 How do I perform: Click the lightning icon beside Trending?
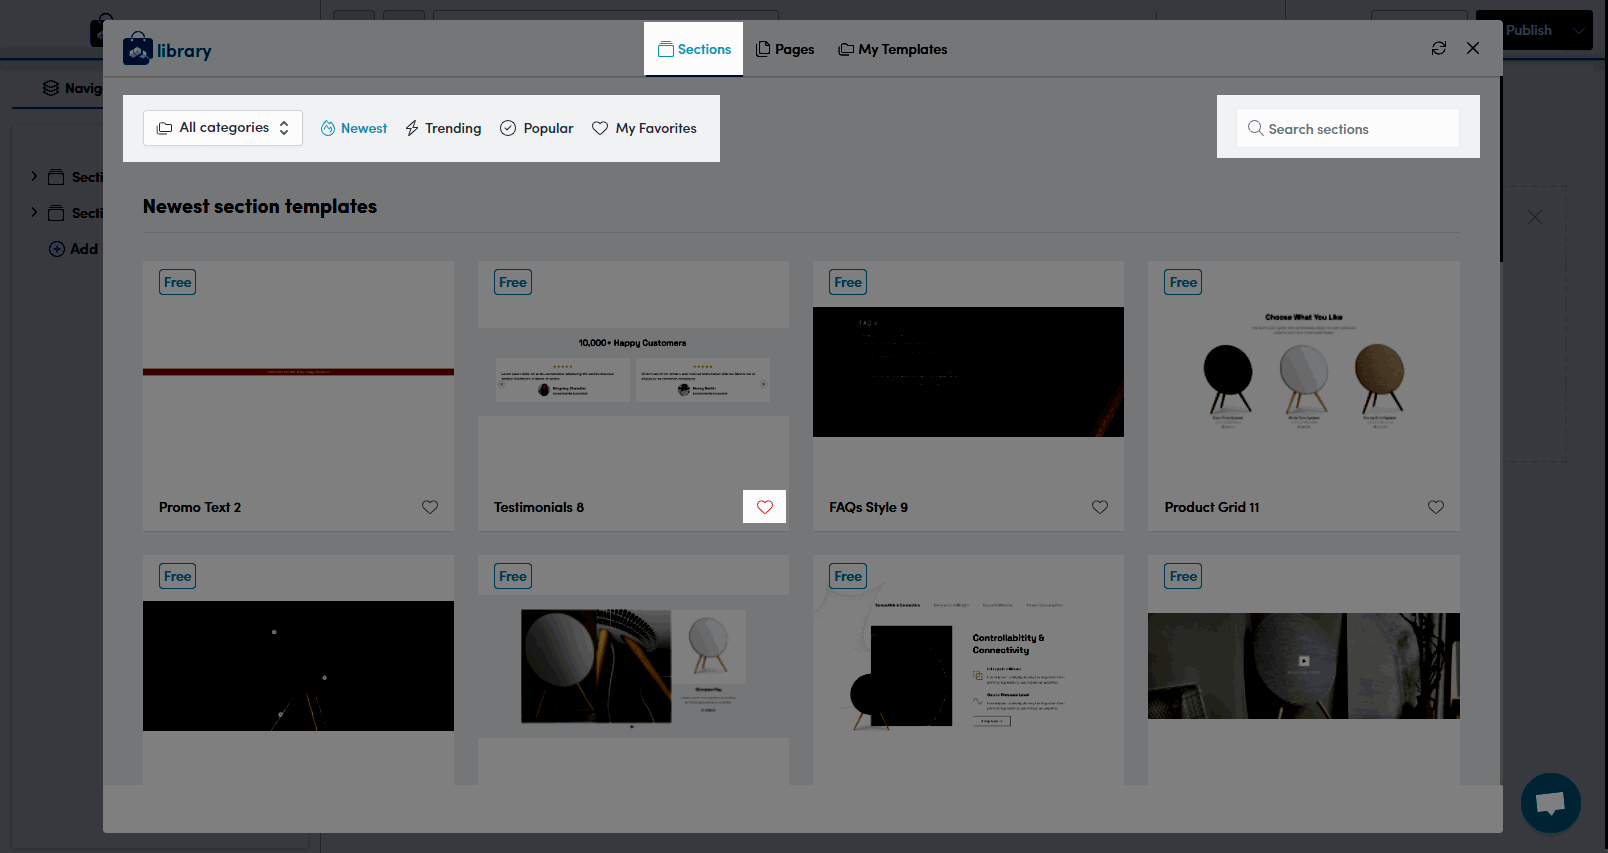[412, 128]
